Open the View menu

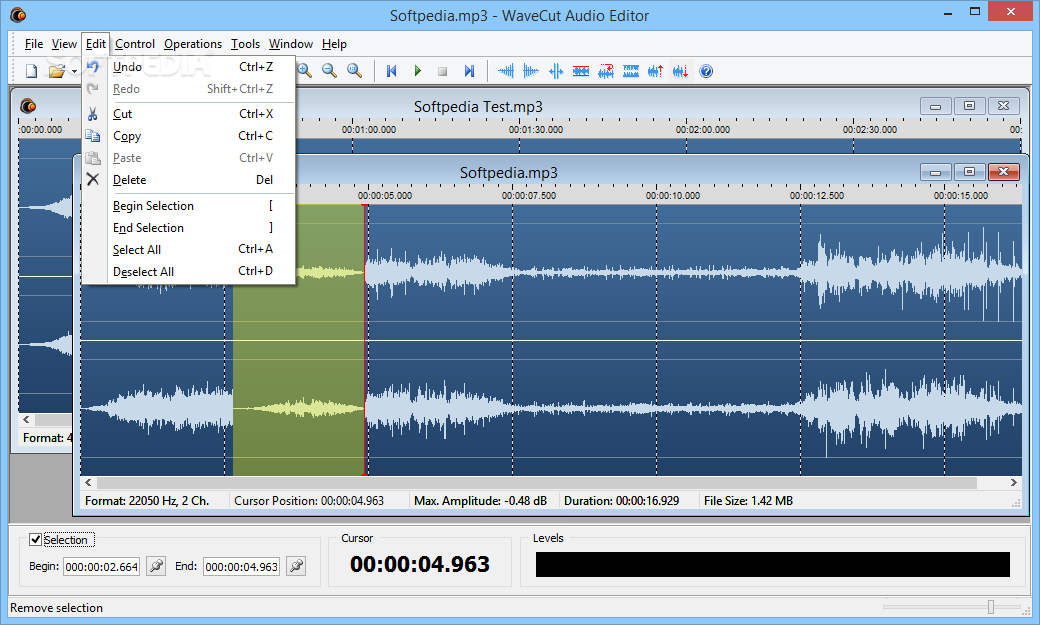pyautogui.click(x=64, y=44)
